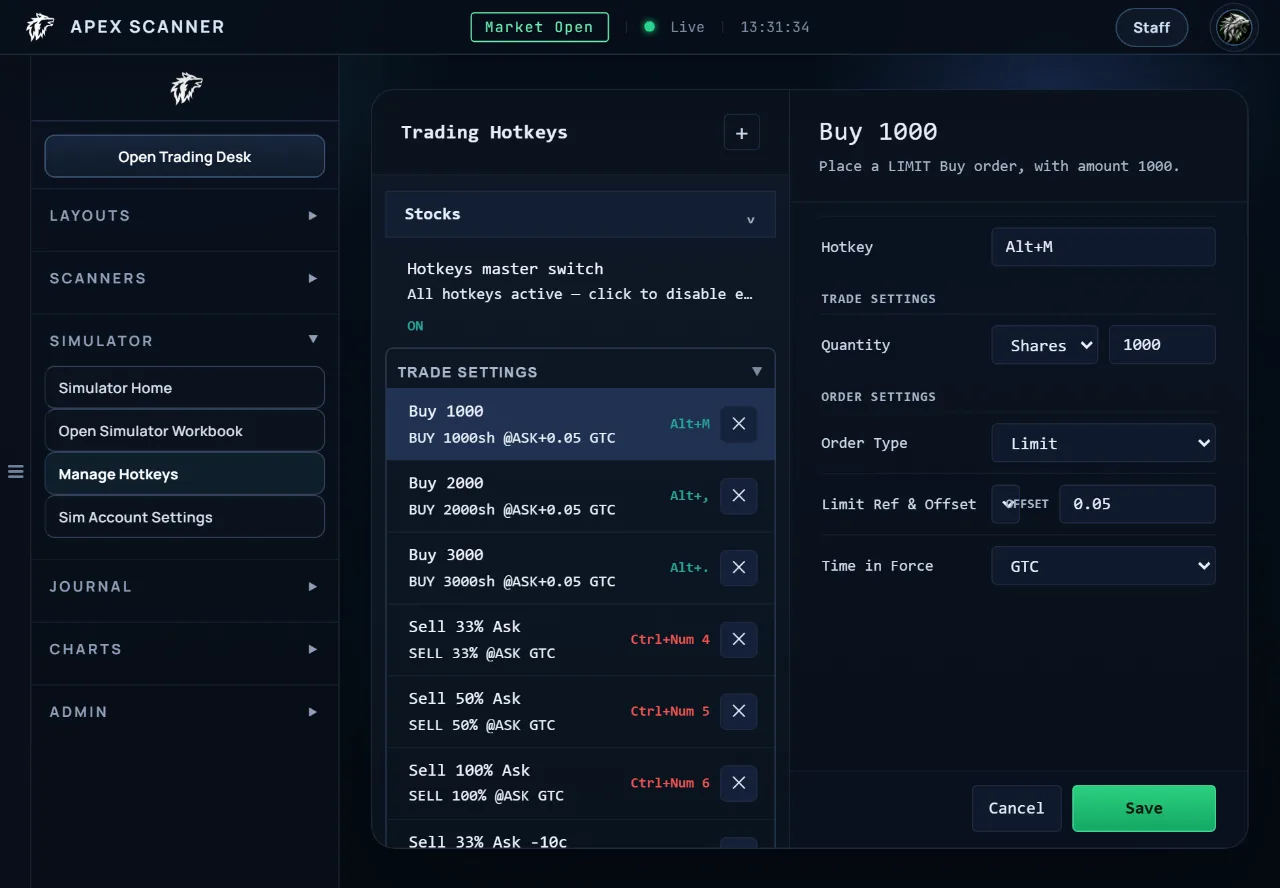Click the Quantity value field 1000
This screenshot has width=1280, height=888.
(x=1162, y=345)
